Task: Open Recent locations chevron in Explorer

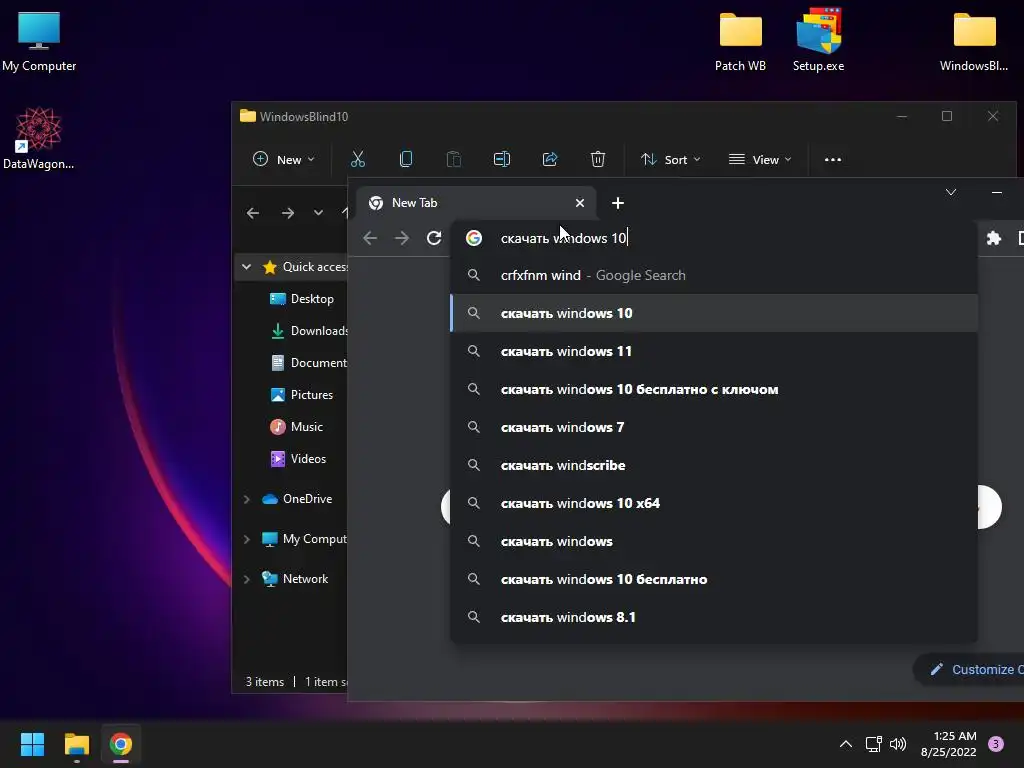Action: coord(318,213)
